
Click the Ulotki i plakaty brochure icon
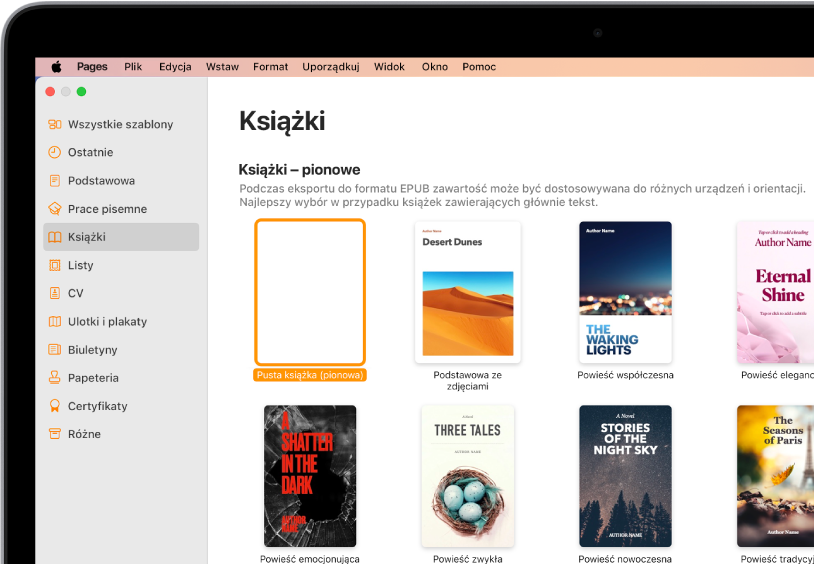click(55, 321)
